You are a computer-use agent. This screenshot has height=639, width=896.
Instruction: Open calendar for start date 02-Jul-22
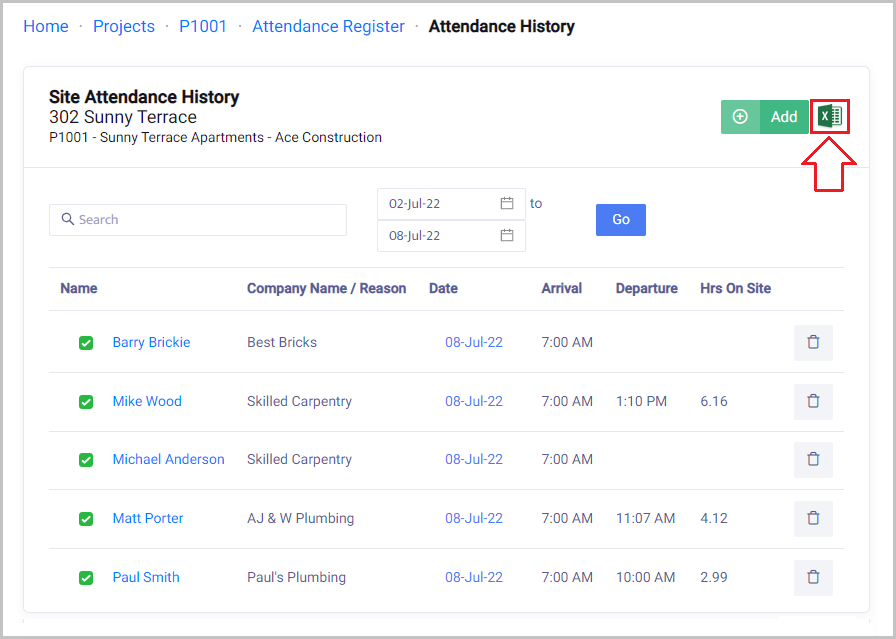pyautogui.click(x=507, y=203)
